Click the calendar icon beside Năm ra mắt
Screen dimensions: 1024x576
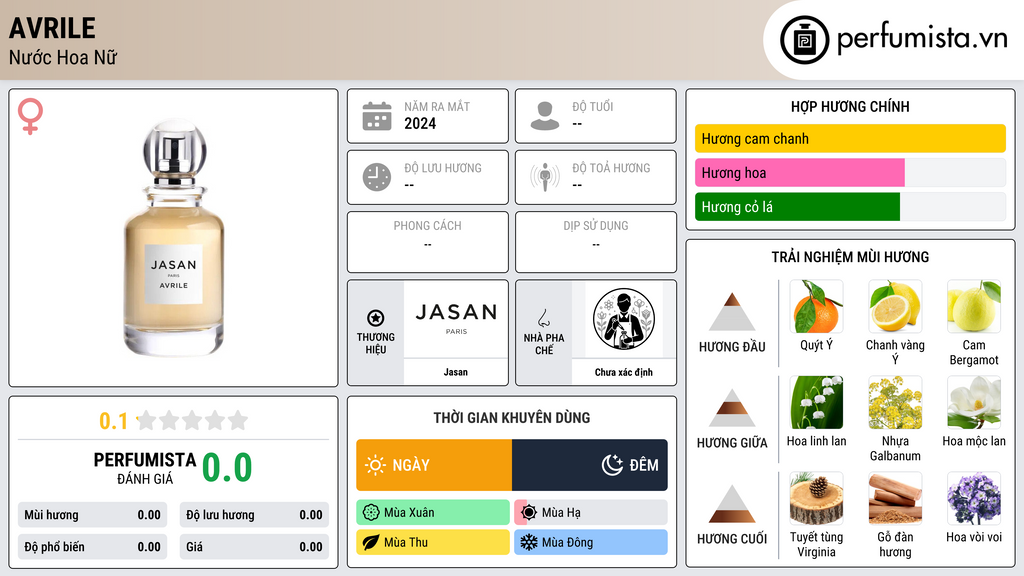click(377, 116)
